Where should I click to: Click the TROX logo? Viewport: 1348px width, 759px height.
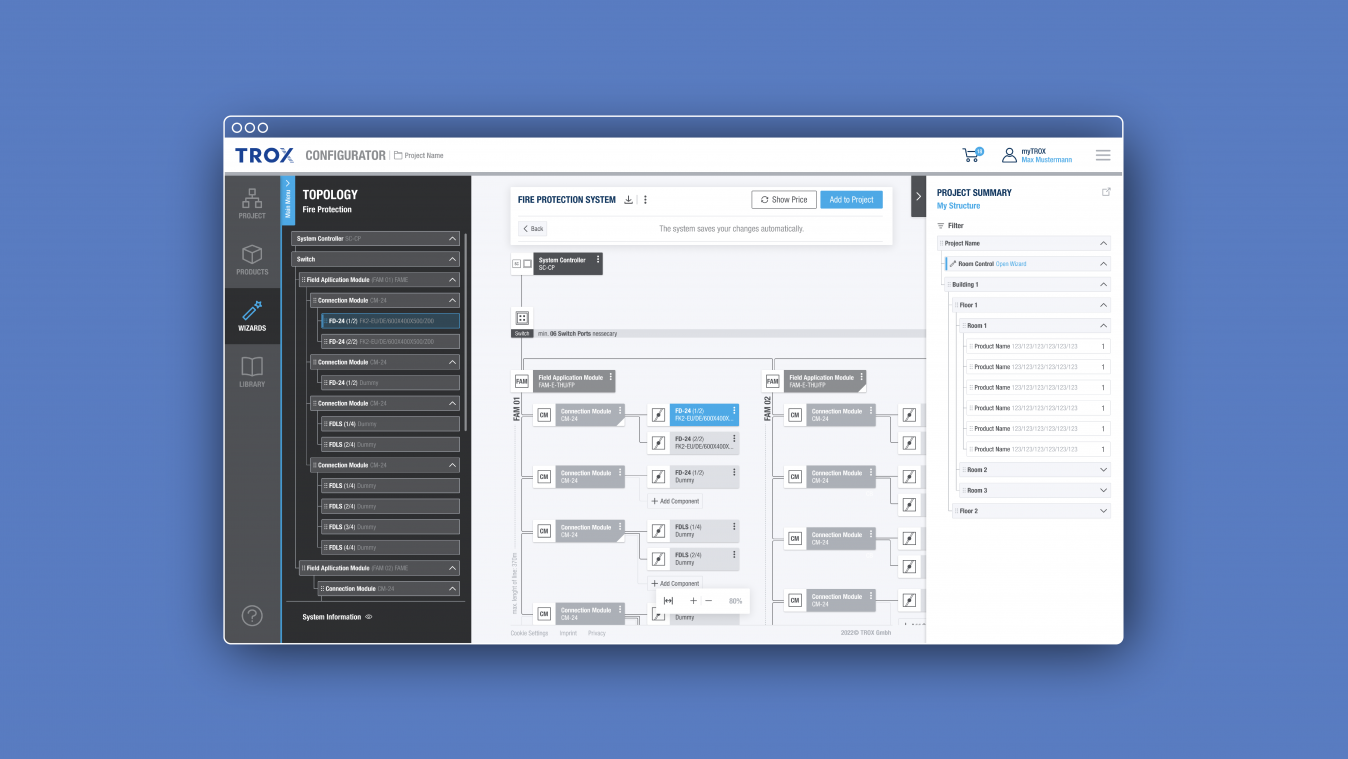click(x=264, y=155)
